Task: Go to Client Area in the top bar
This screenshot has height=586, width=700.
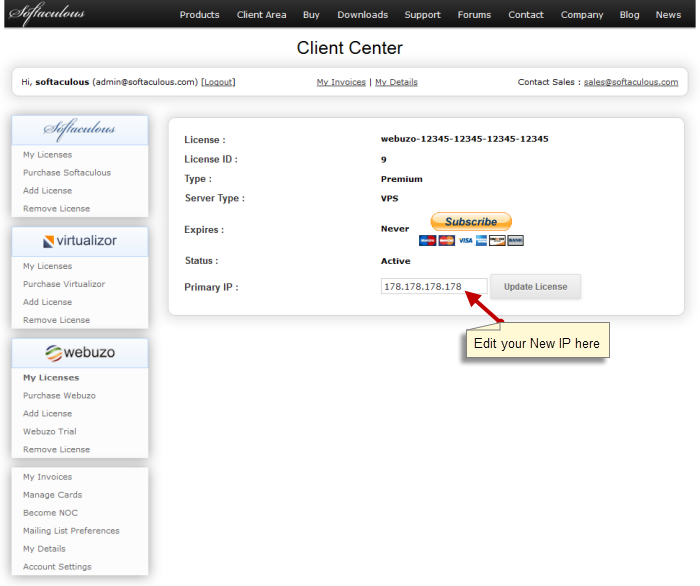Action: point(262,15)
